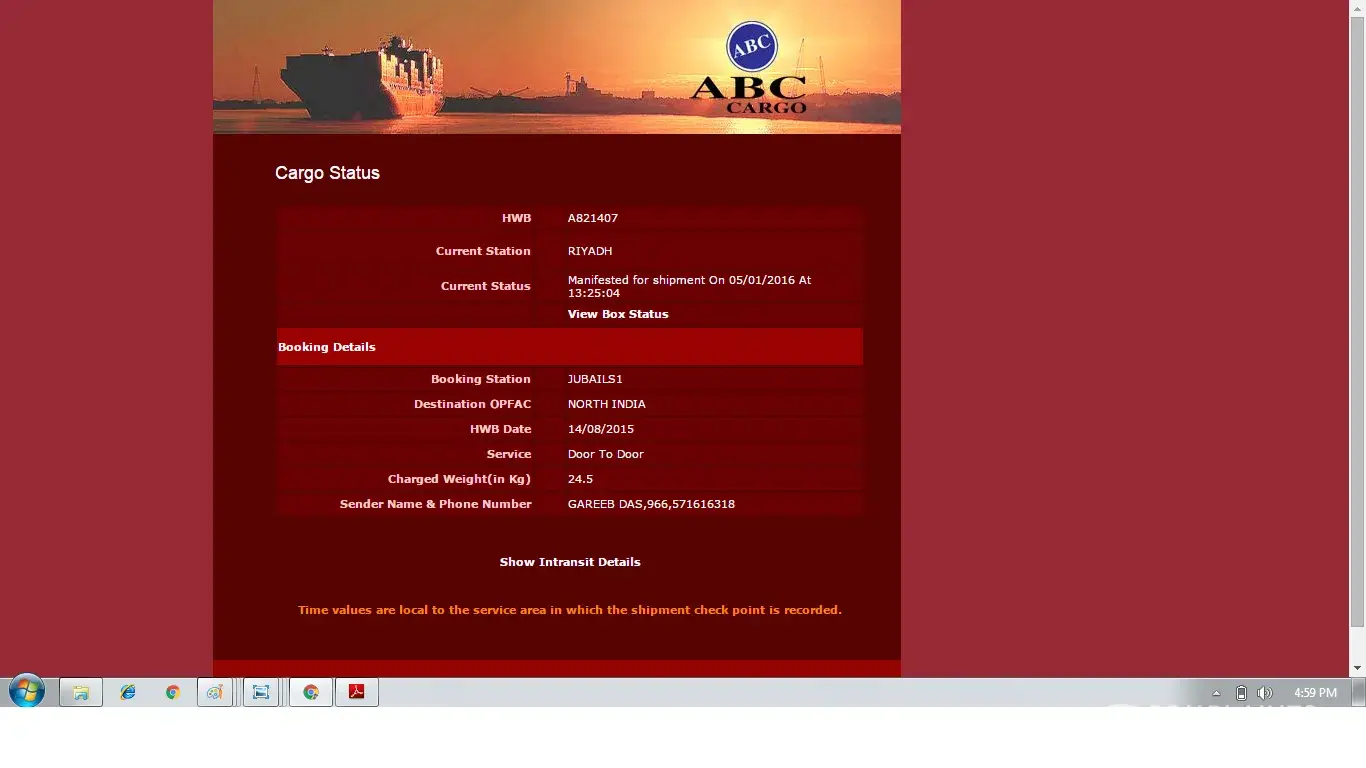Click the booking station value JUBAILS1
The image size is (1366, 768).
[595, 379]
